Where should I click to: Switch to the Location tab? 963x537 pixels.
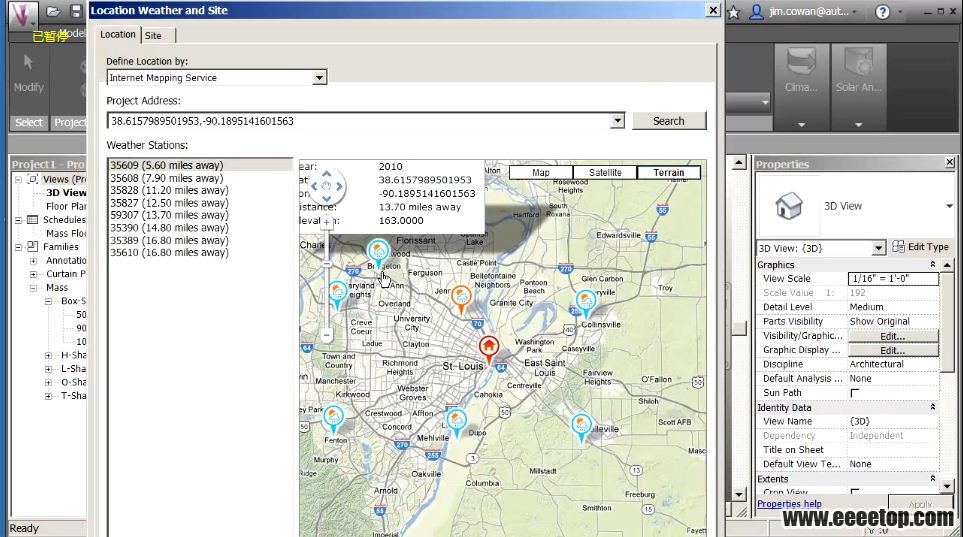click(x=118, y=34)
